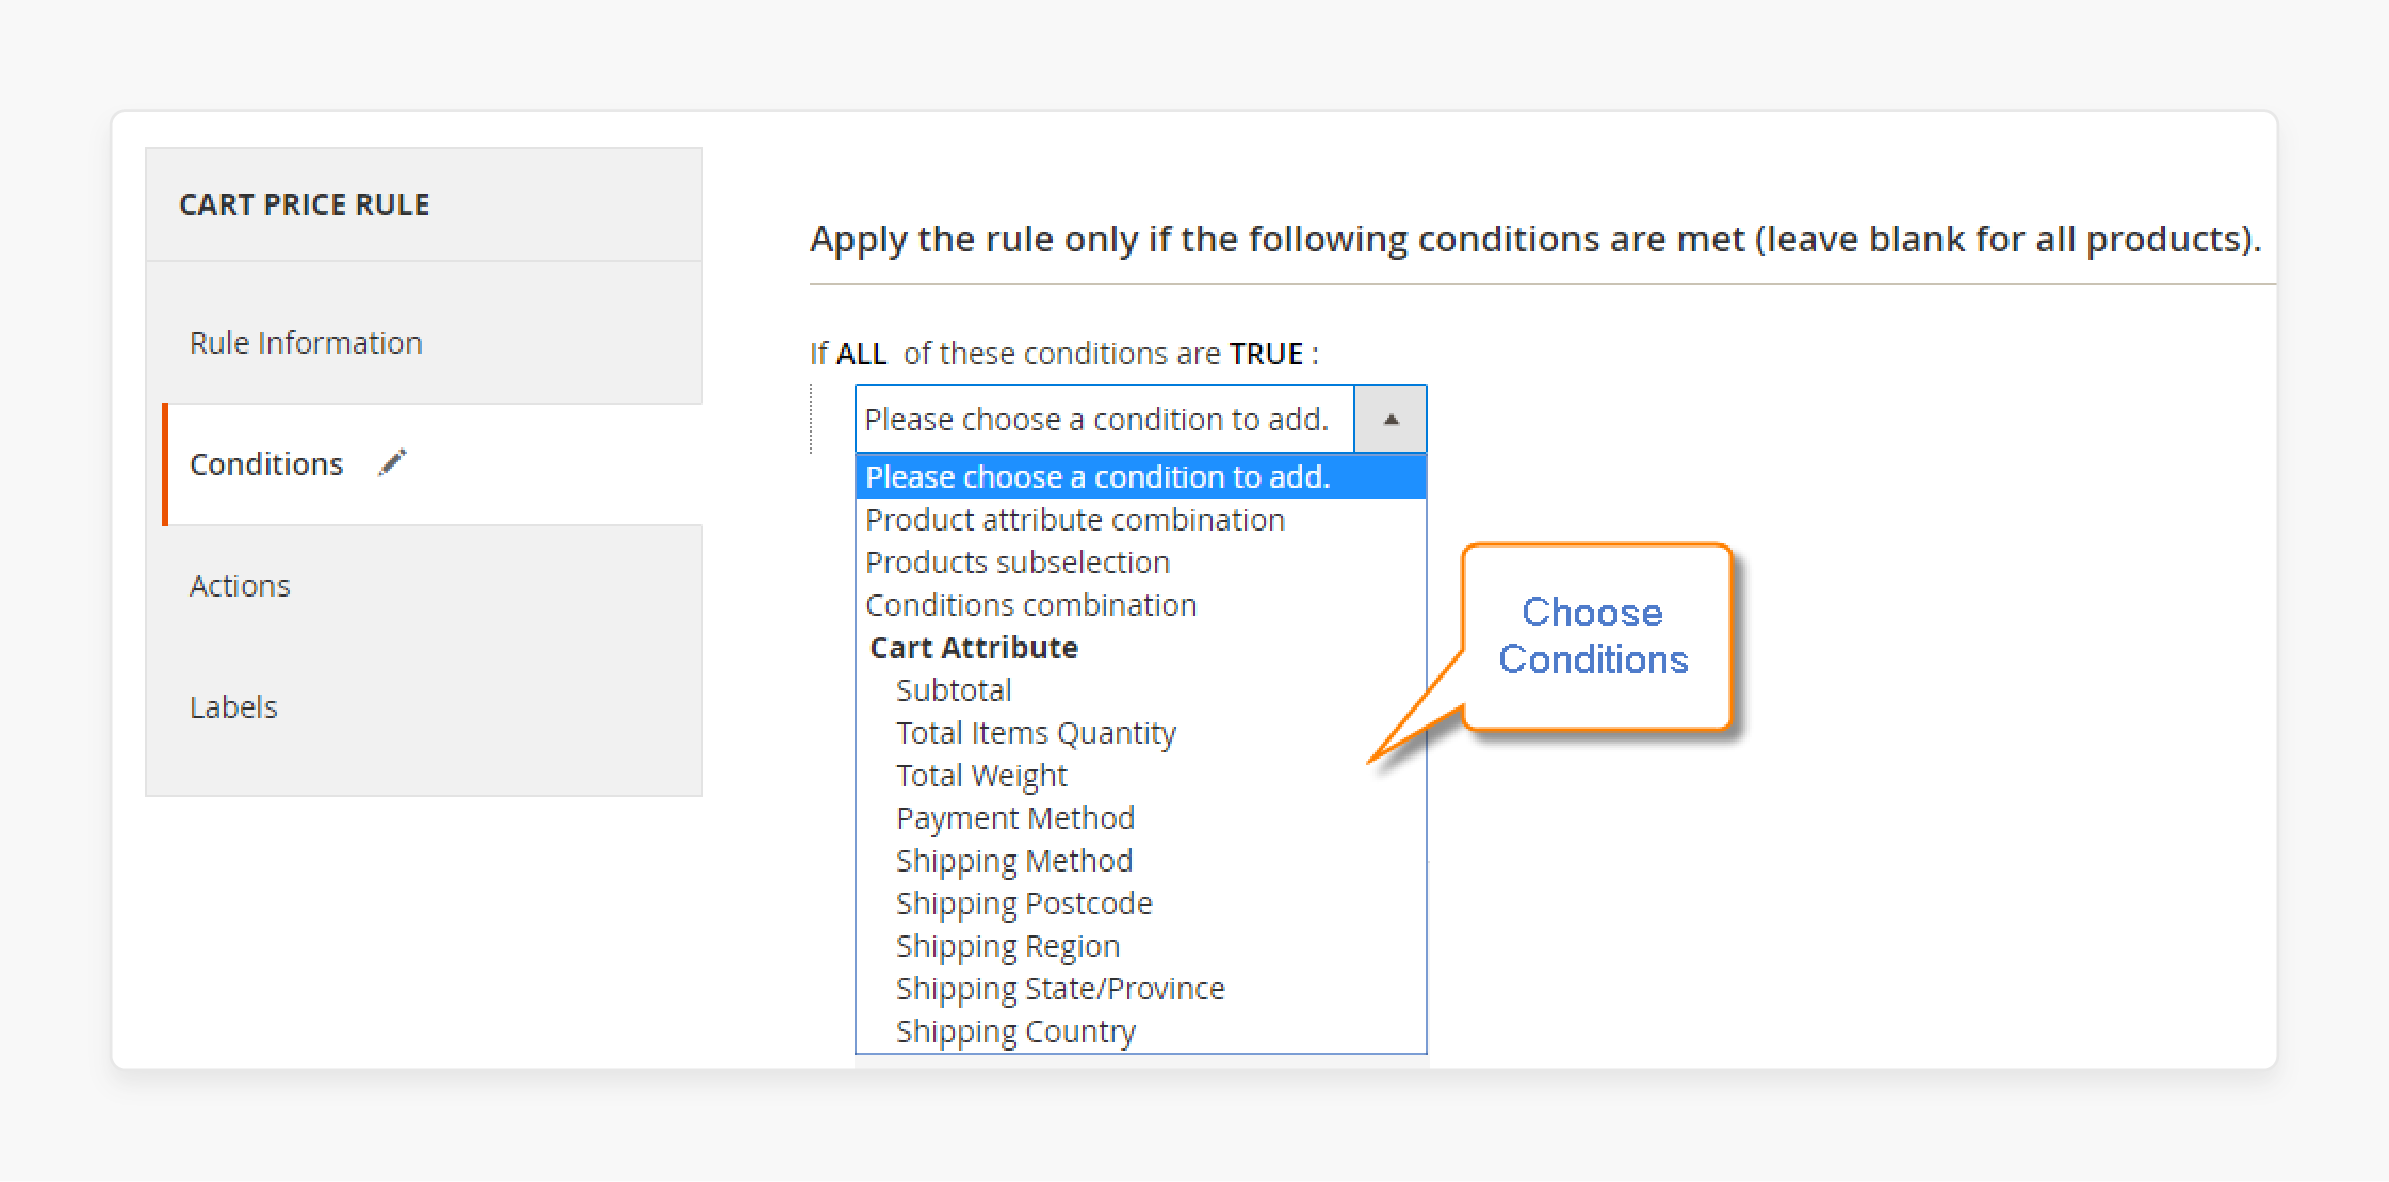Open the Labels section

tap(233, 707)
